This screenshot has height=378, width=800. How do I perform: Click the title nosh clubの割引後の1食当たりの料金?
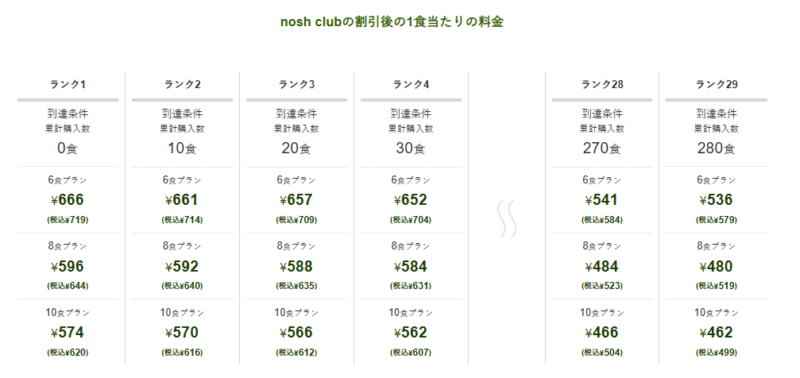392,22
